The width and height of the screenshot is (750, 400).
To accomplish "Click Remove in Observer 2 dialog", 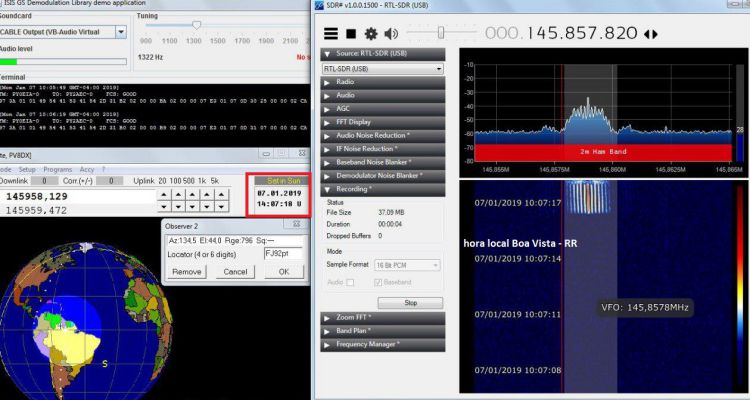I will tap(187, 272).
